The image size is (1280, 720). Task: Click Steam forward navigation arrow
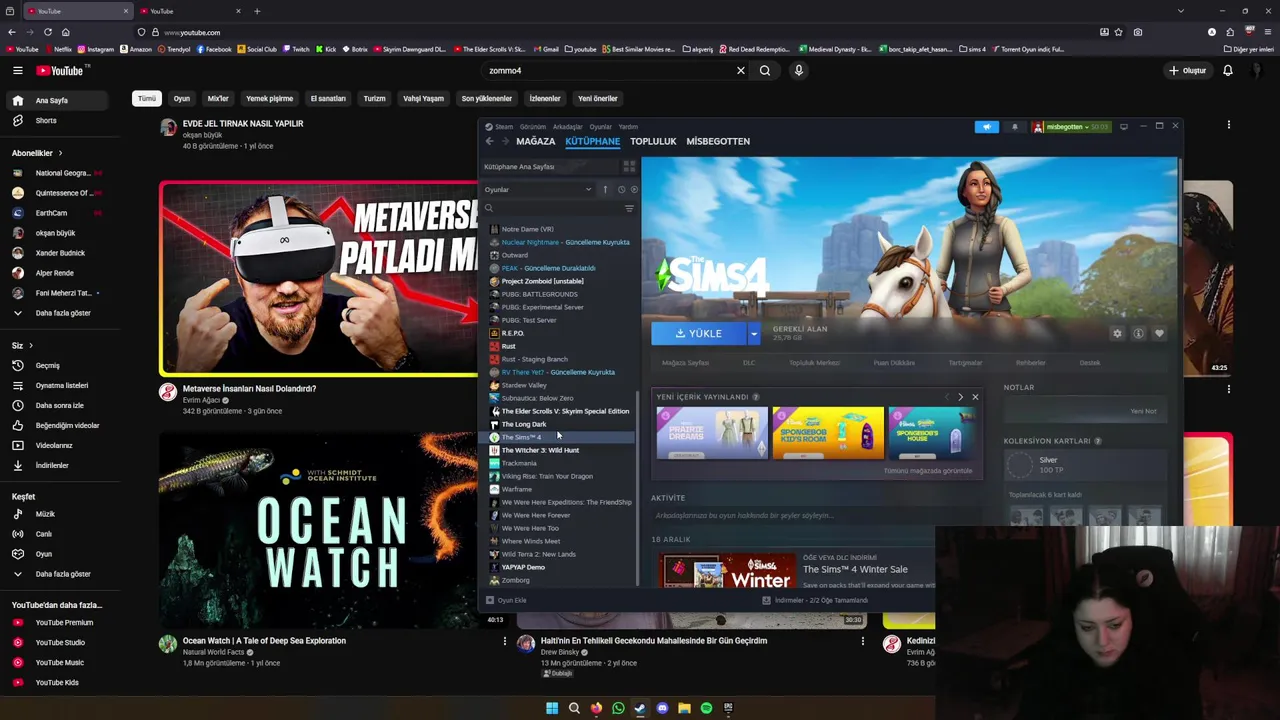(504, 141)
